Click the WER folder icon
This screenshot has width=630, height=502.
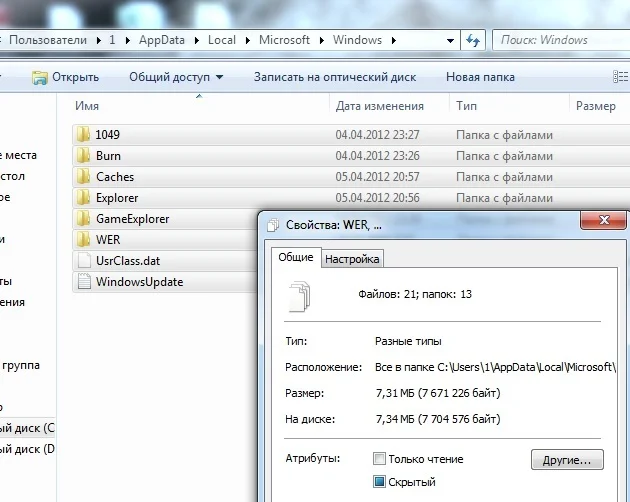pos(83,240)
